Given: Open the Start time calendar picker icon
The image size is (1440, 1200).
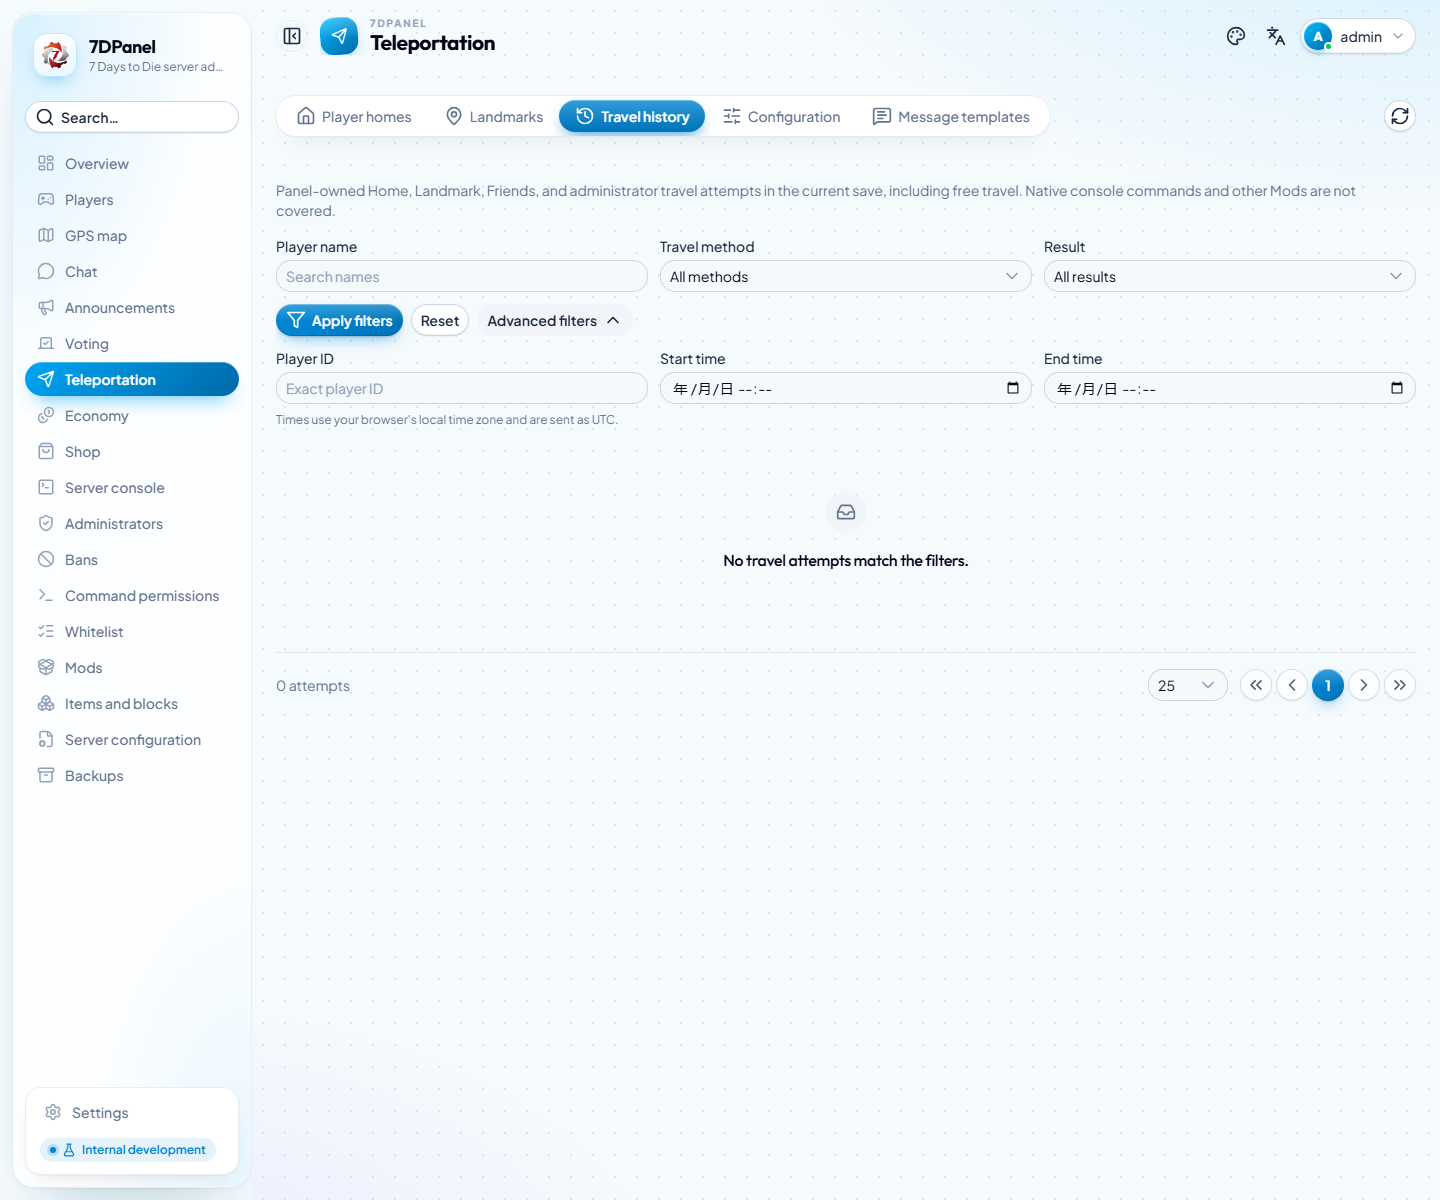Looking at the screenshot, I should [1013, 388].
